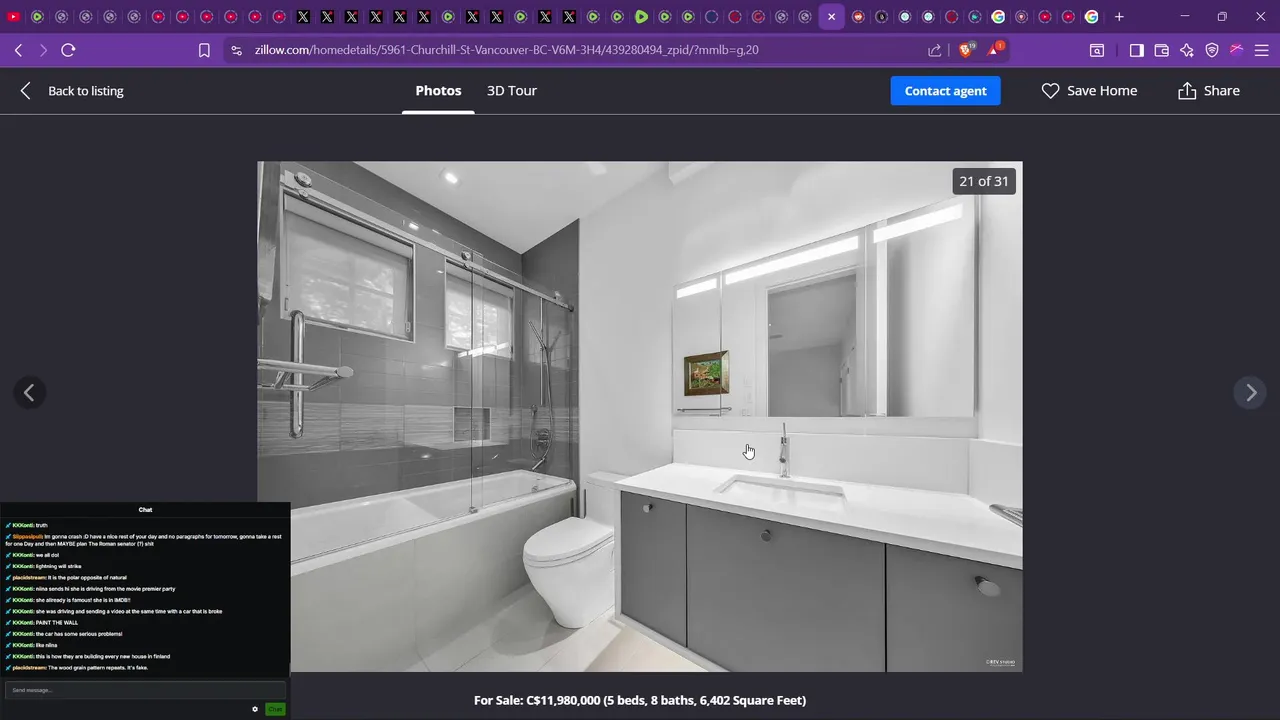1280x720 pixels.
Task: Open the Leo AI sparkle icon
Action: (1187, 50)
